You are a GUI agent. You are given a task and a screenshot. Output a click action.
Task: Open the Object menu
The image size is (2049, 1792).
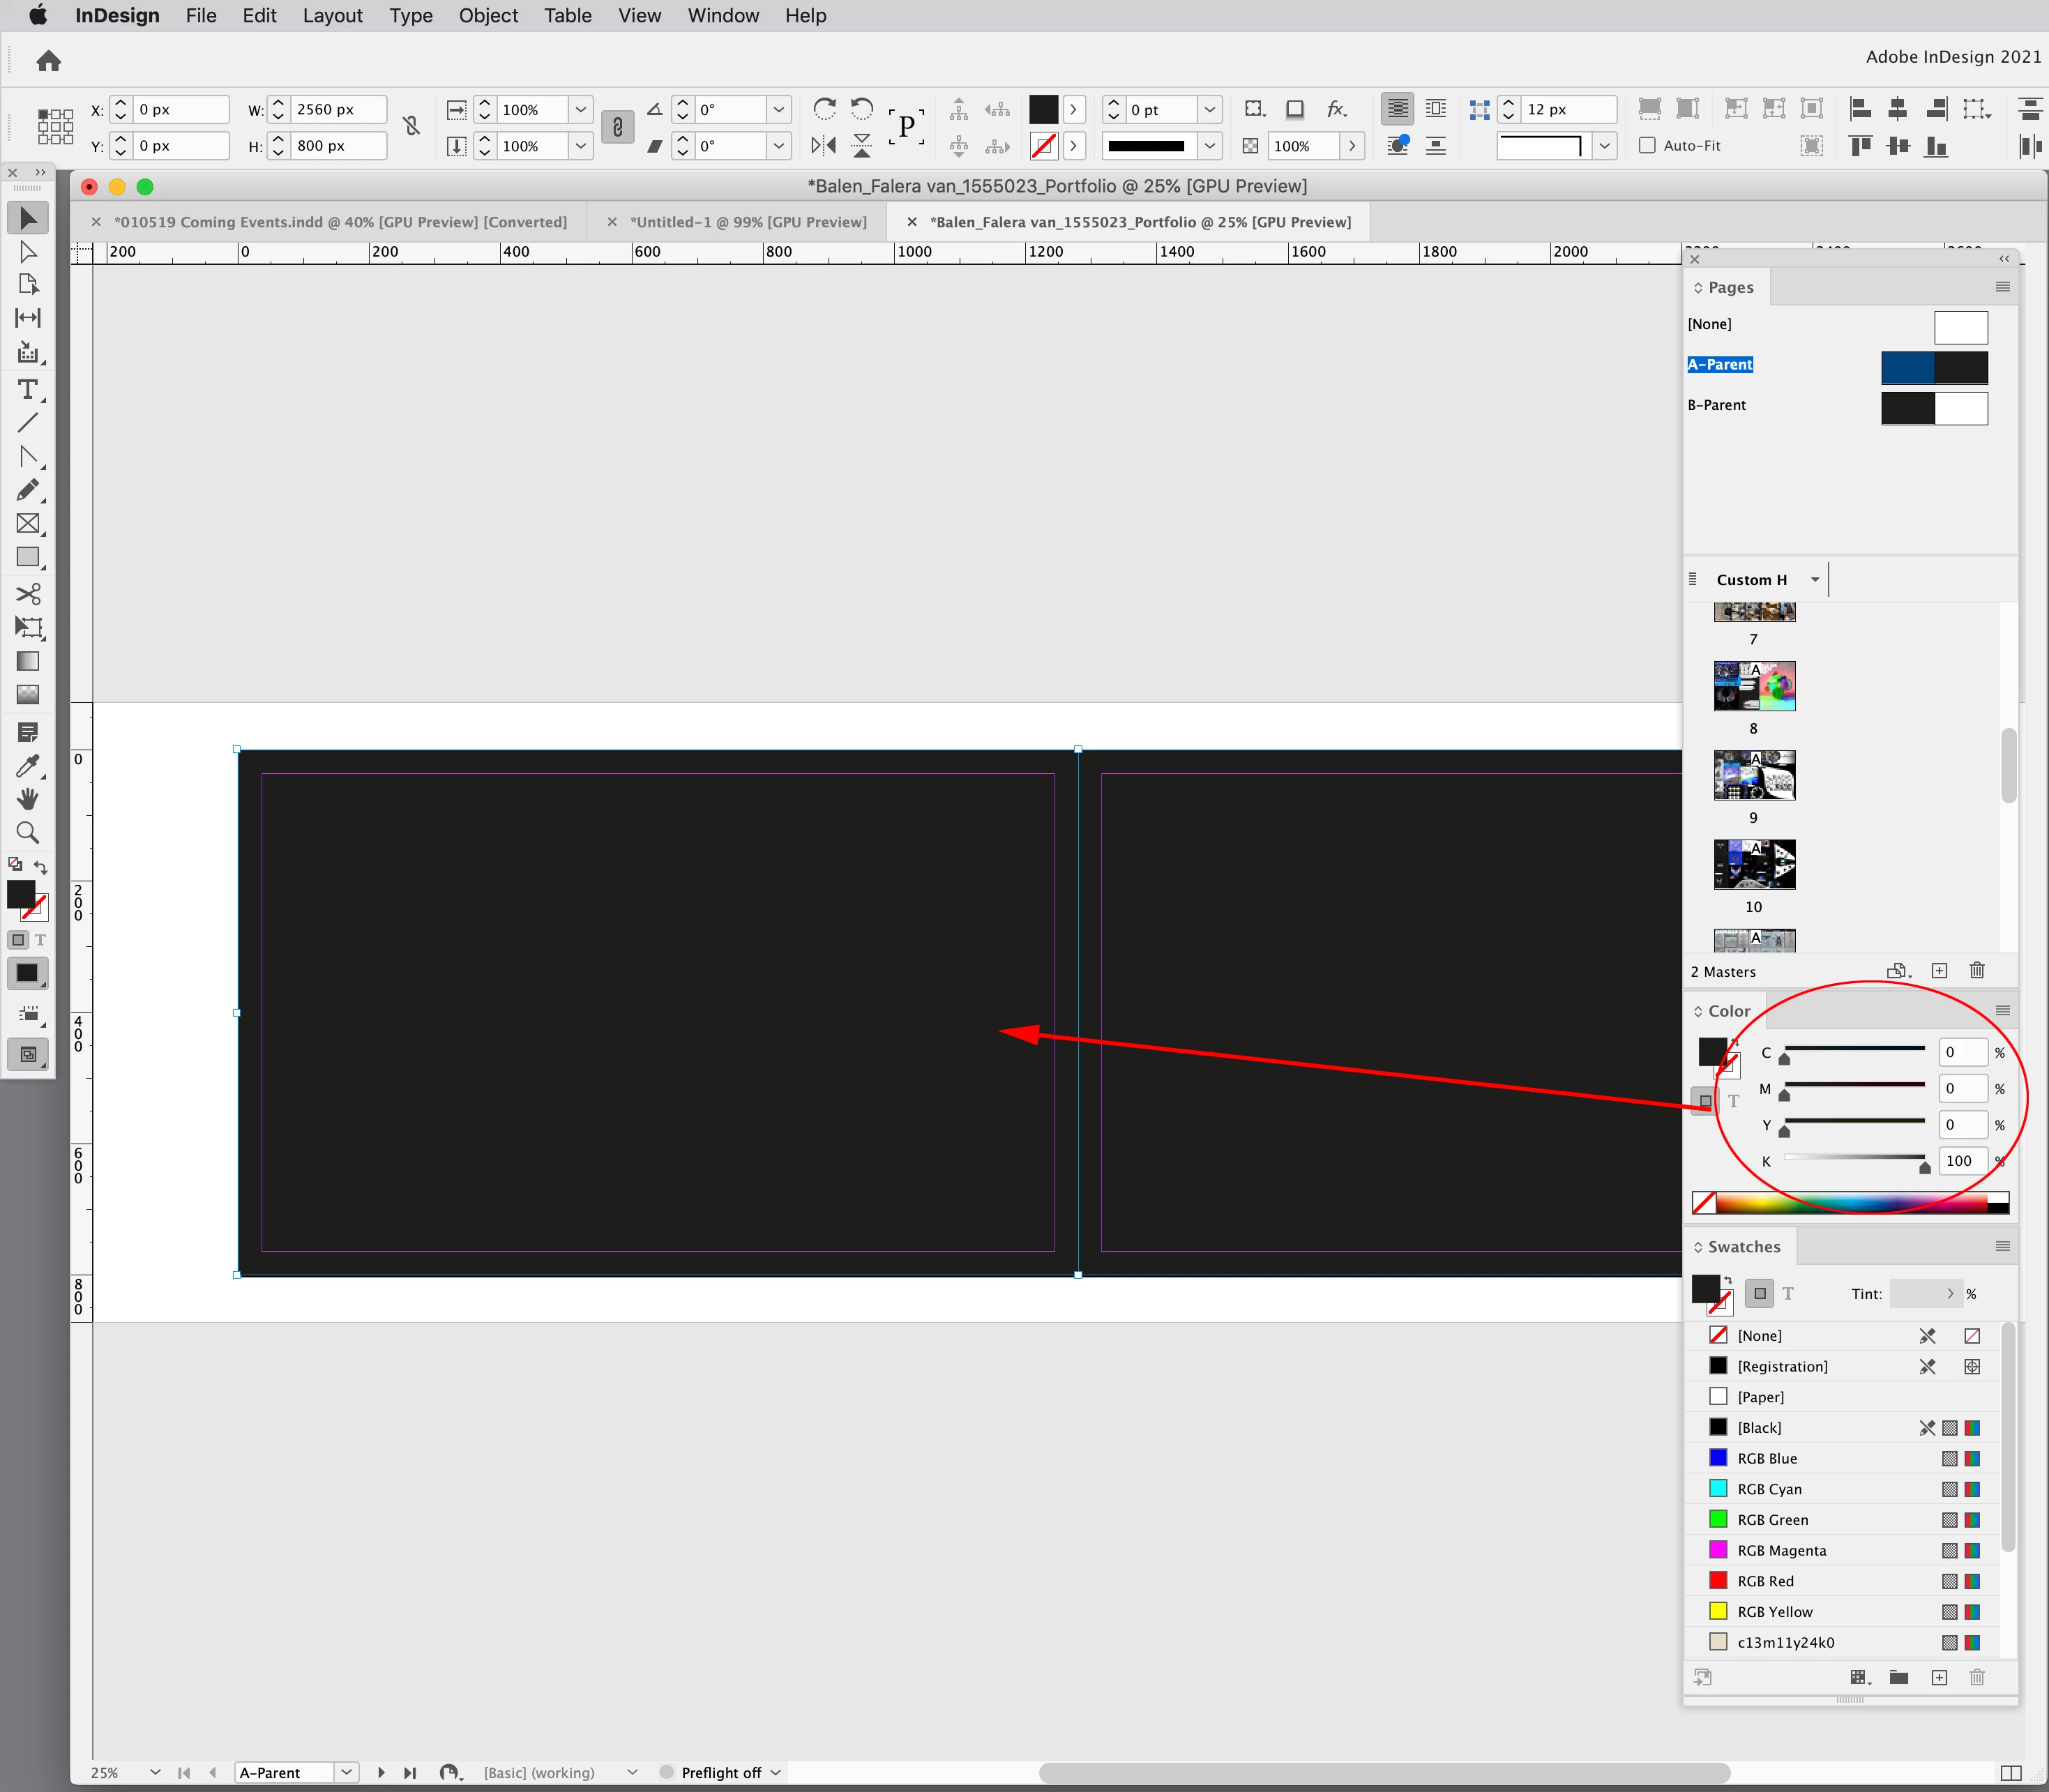click(x=488, y=16)
